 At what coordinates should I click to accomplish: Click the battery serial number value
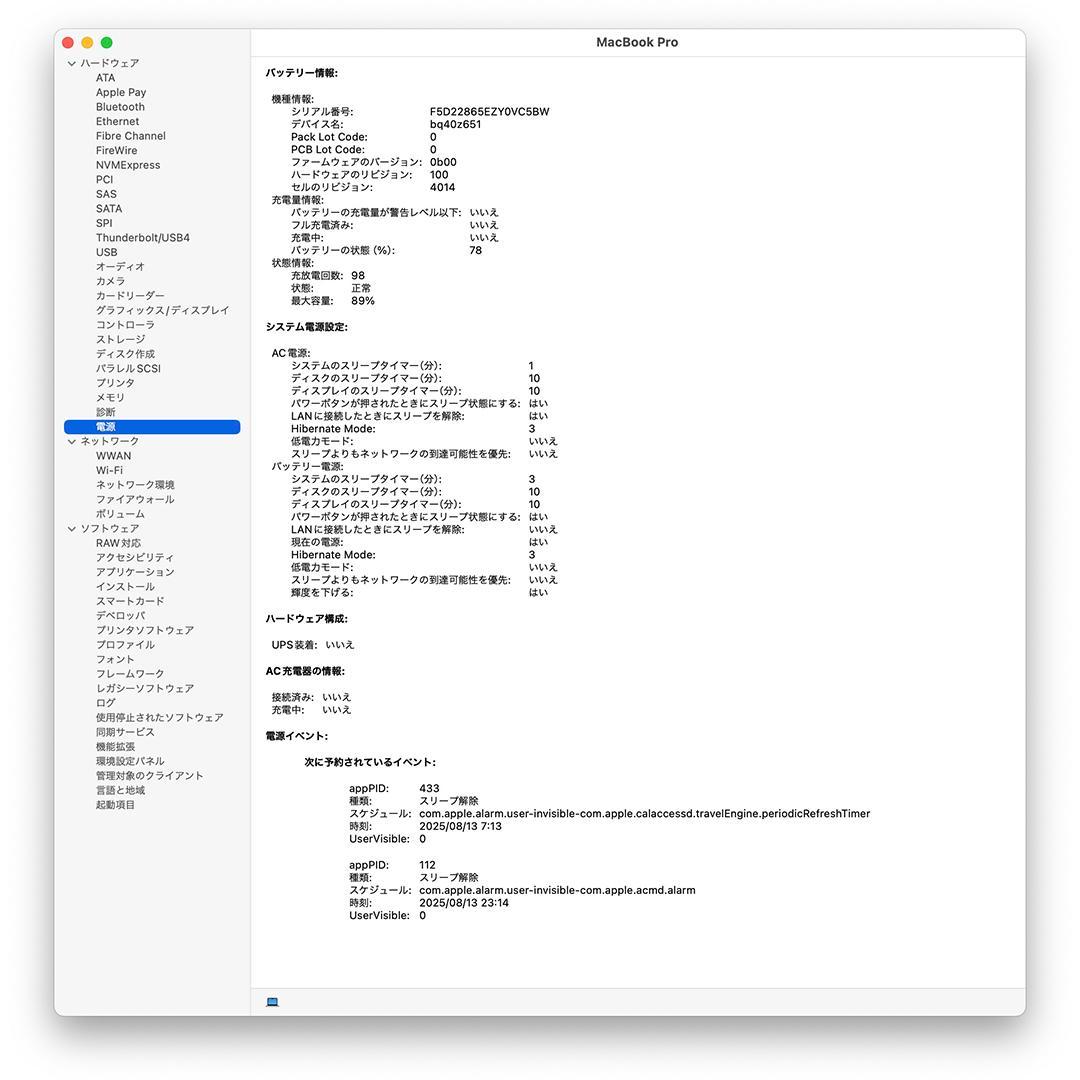489,112
